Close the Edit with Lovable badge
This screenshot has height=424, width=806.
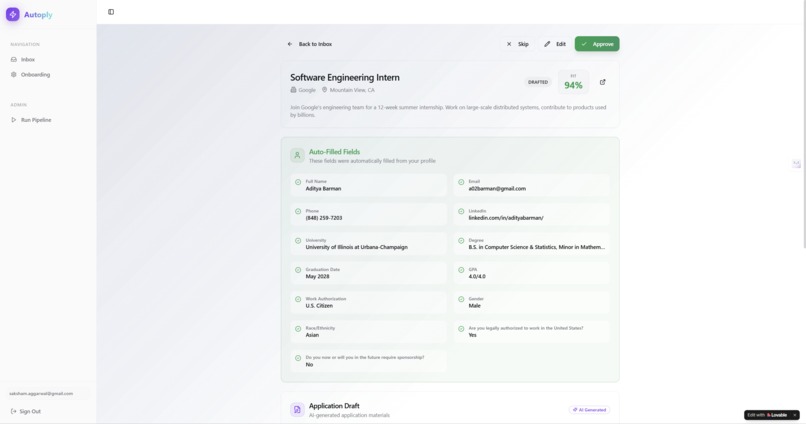click(795, 415)
